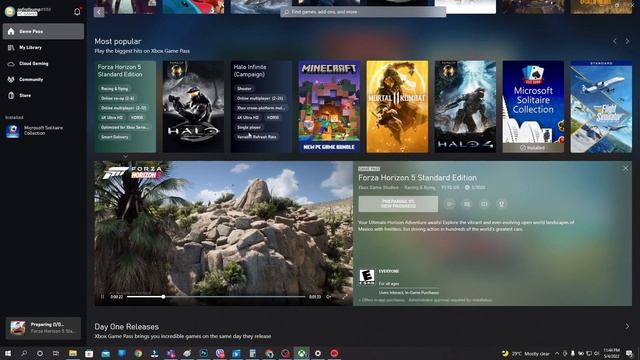Open the Store sidebar item
Viewport: 640px width, 360px height.
point(43,95)
